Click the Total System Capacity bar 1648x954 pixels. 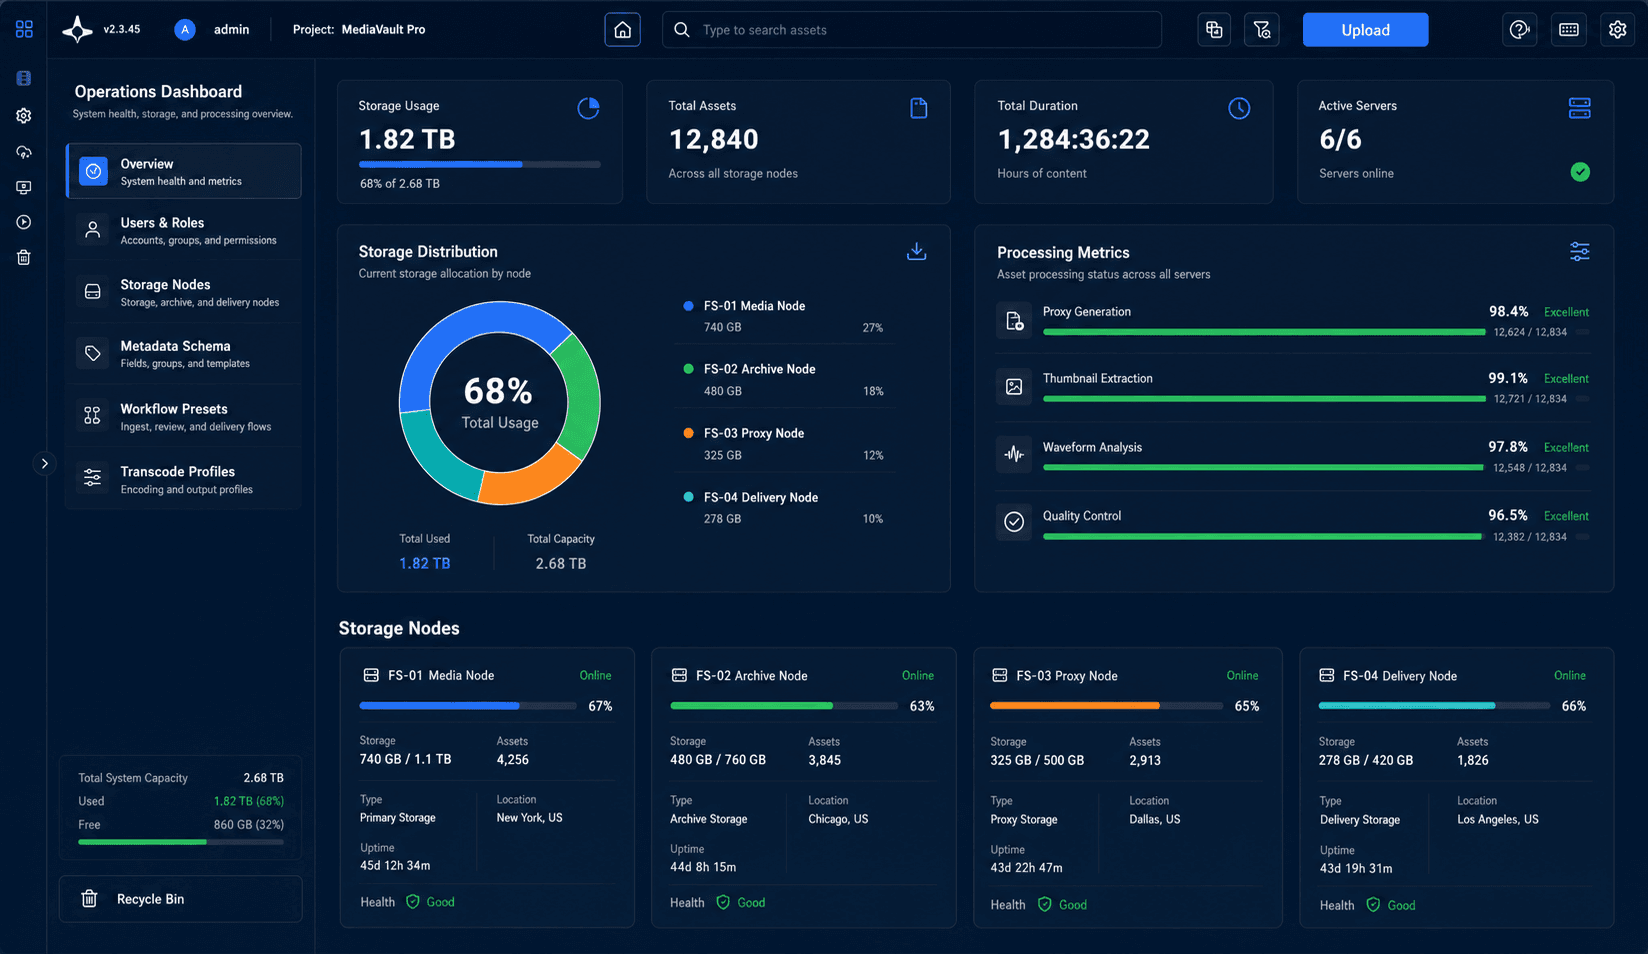click(x=181, y=842)
